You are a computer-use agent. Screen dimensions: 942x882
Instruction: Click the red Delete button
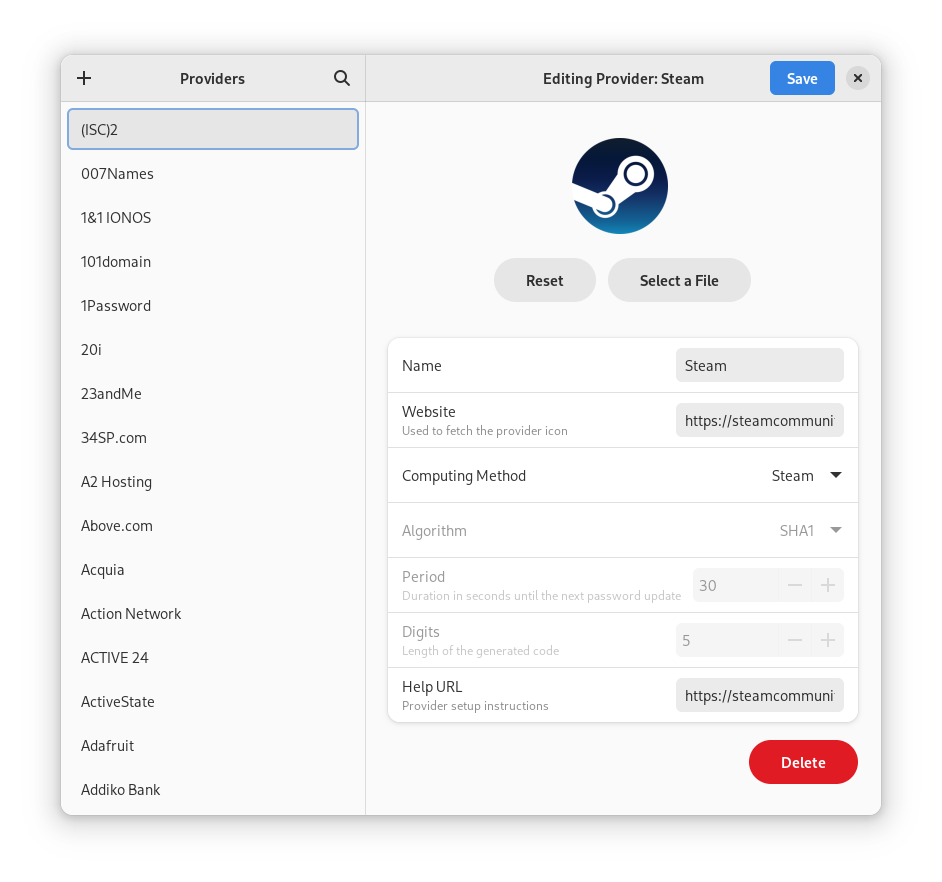(x=802, y=762)
